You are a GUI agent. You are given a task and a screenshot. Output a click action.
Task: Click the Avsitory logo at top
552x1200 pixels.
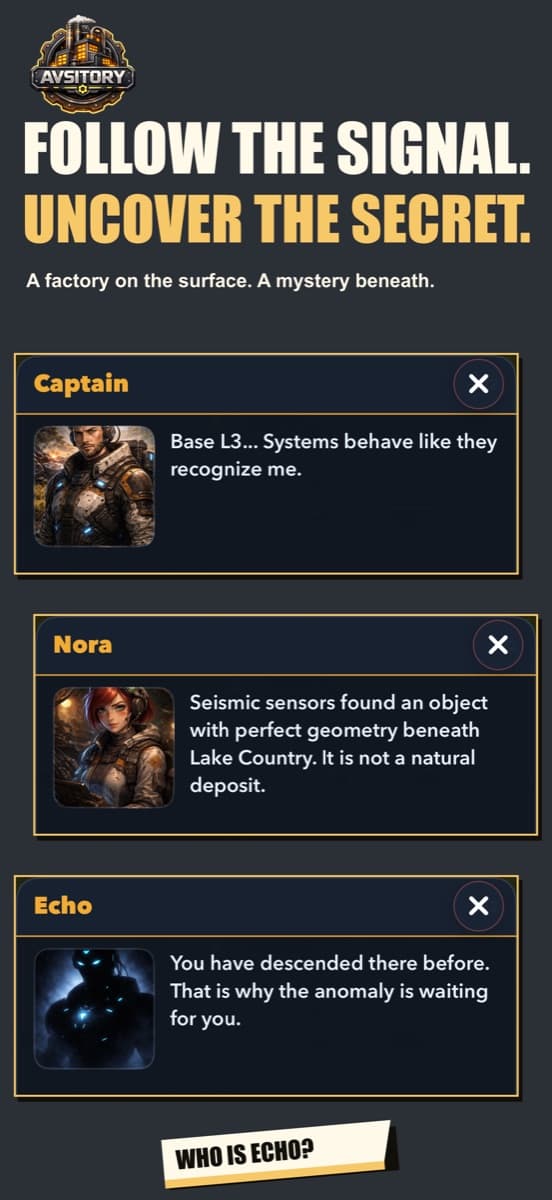(83, 65)
